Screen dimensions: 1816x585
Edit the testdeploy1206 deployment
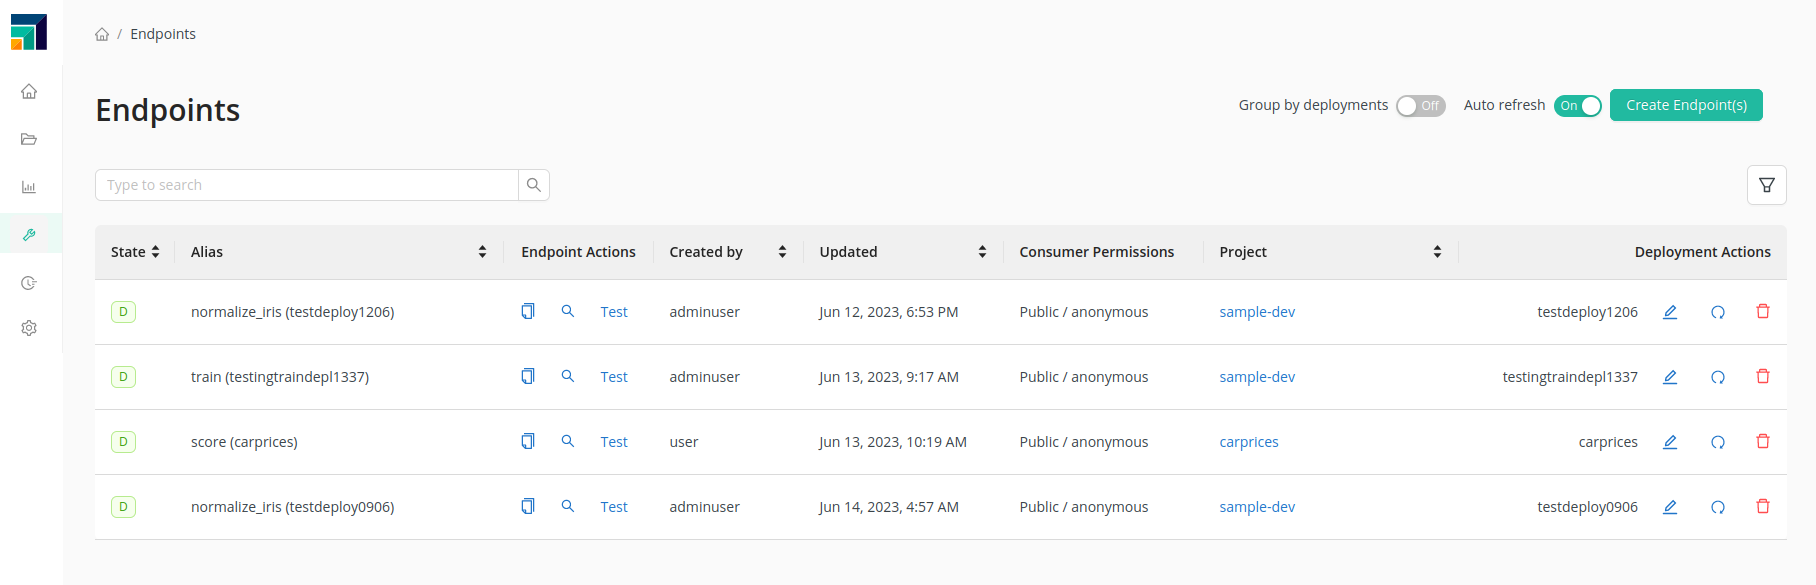click(x=1669, y=312)
